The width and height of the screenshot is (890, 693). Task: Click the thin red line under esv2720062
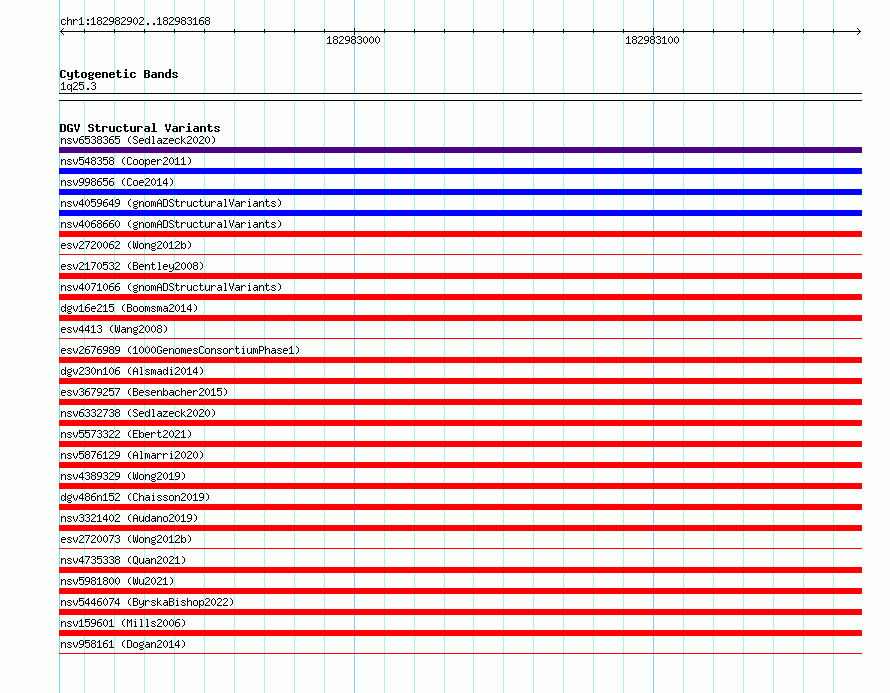click(460, 254)
